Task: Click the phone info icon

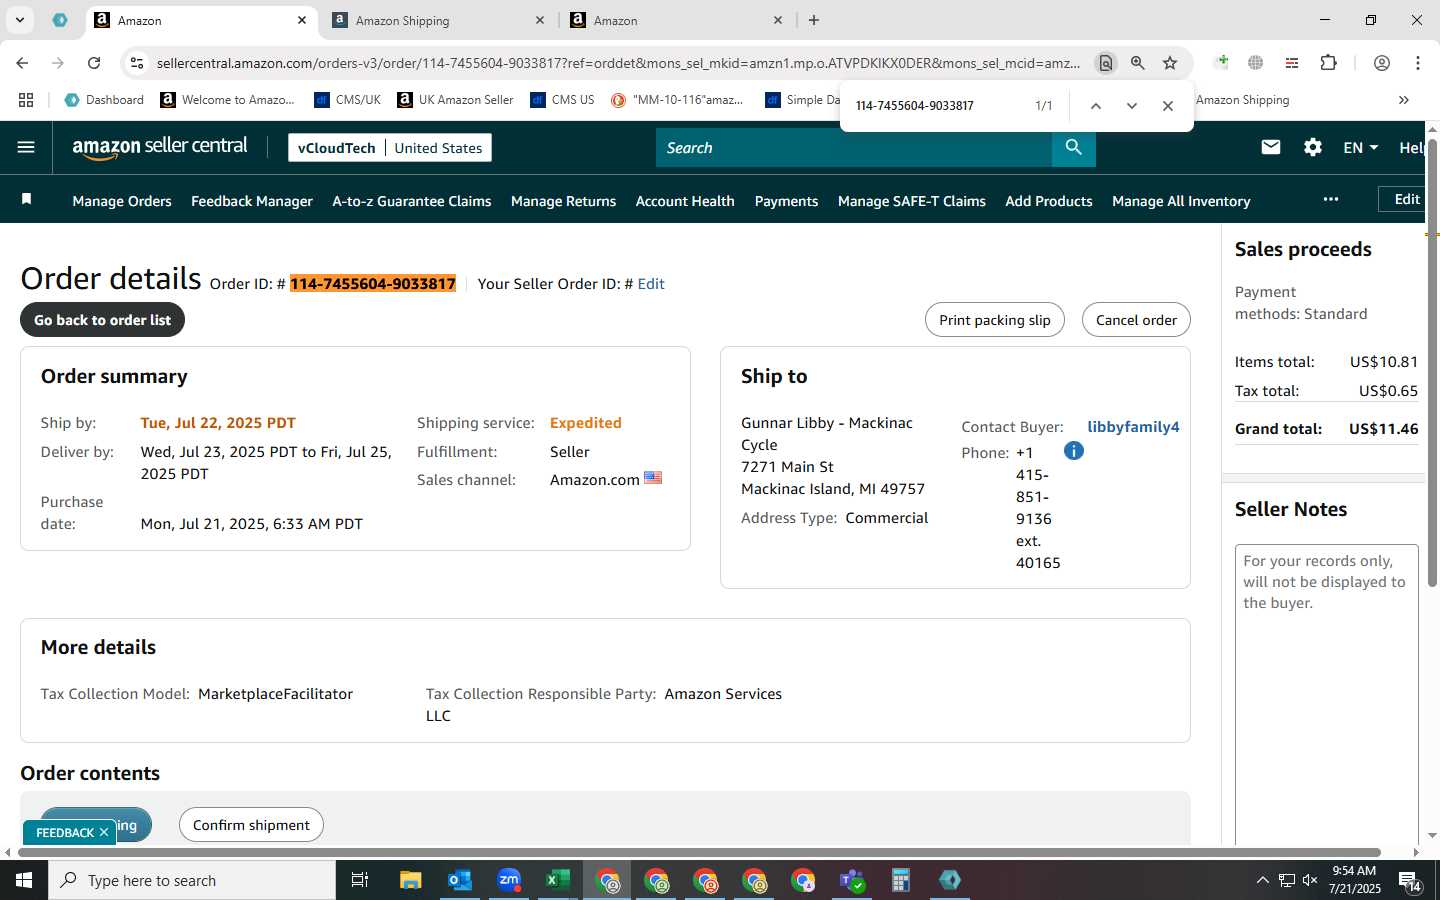Action: click(1073, 451)
